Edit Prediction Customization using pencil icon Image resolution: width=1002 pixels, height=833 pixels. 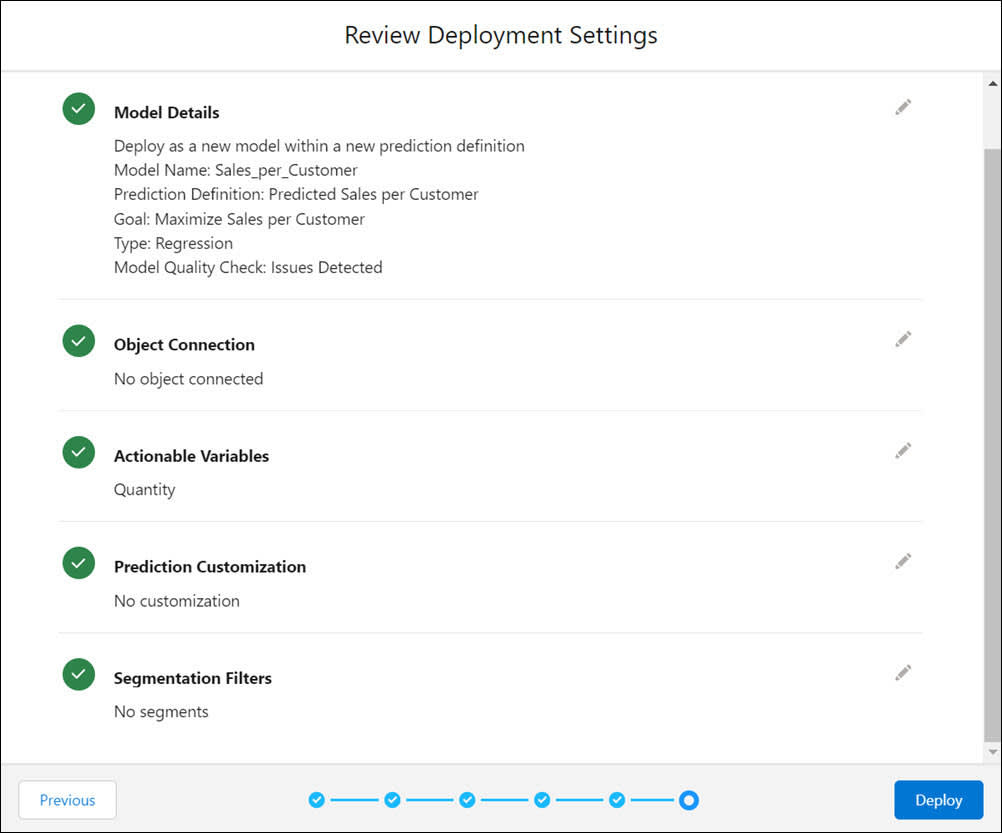[903, 562]
